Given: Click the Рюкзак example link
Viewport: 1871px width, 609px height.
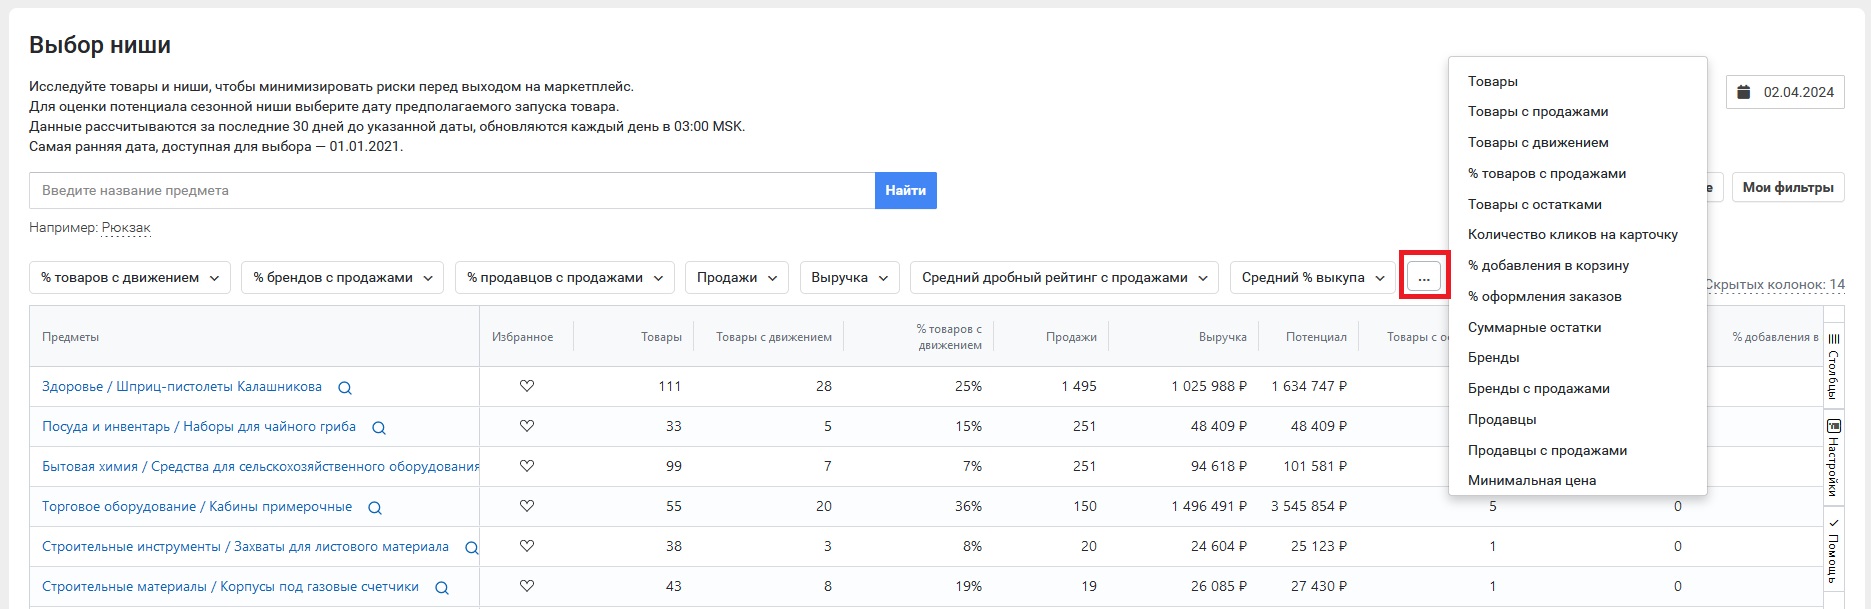Looking at the screenshot, I should 126,228.
